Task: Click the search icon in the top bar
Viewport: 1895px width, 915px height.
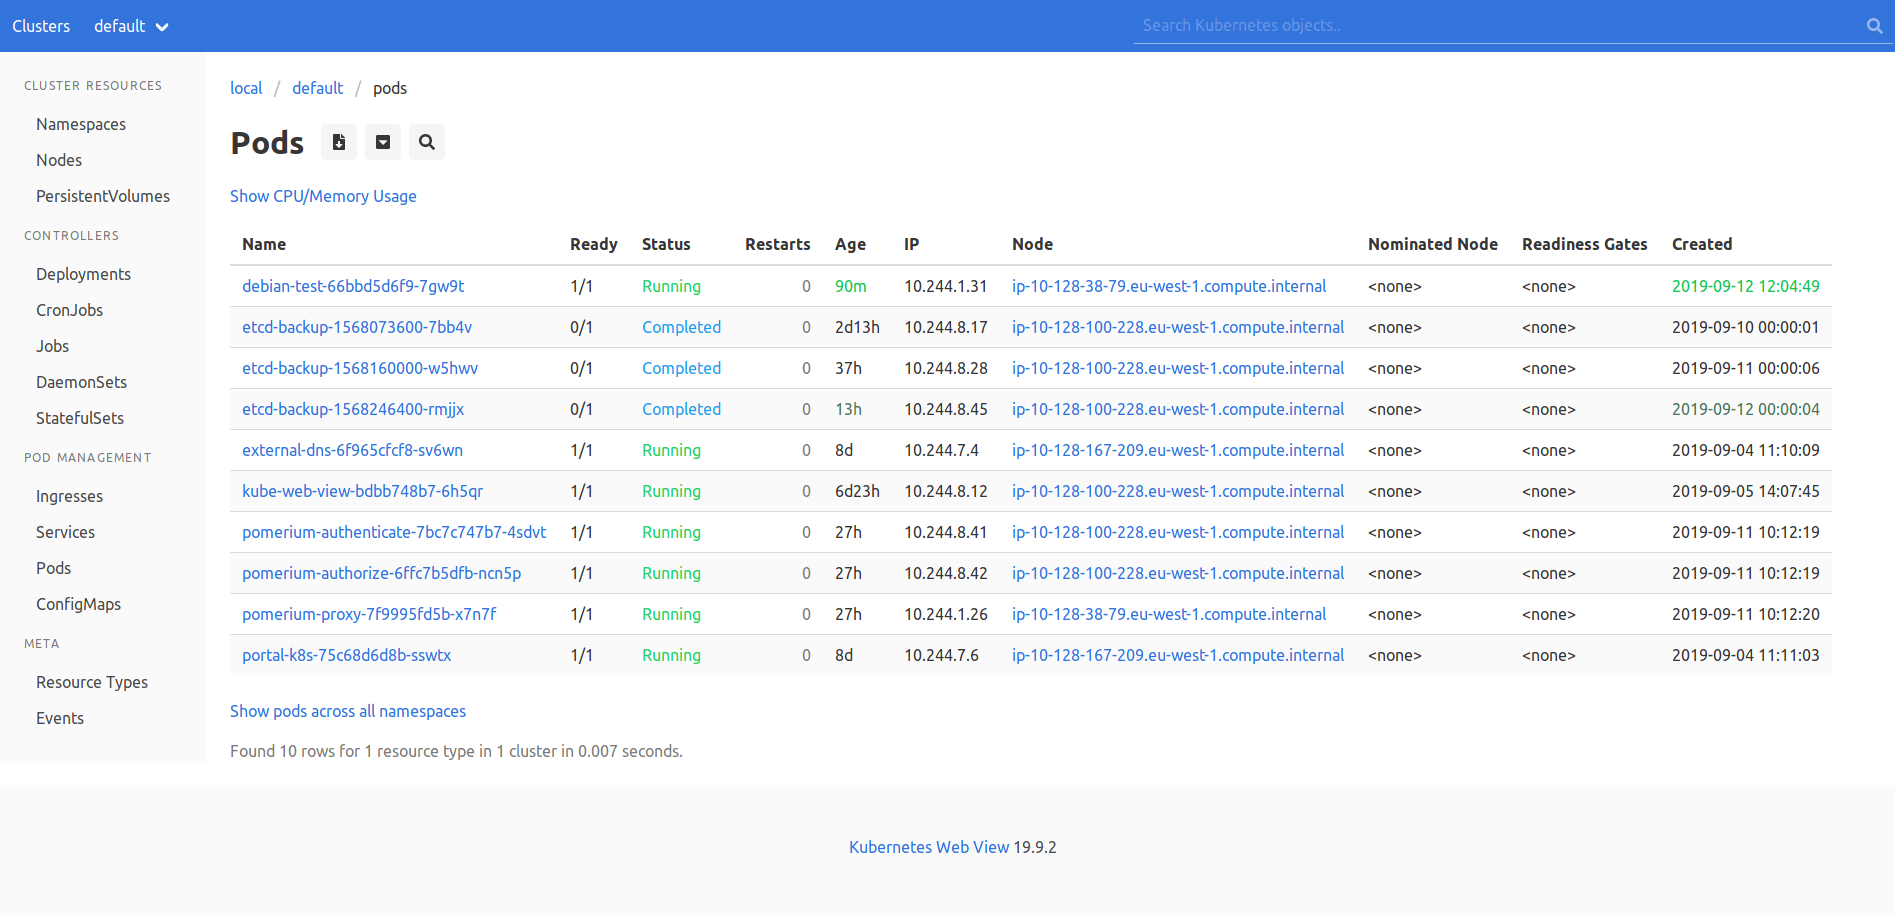Action: tap(1872, 25)
